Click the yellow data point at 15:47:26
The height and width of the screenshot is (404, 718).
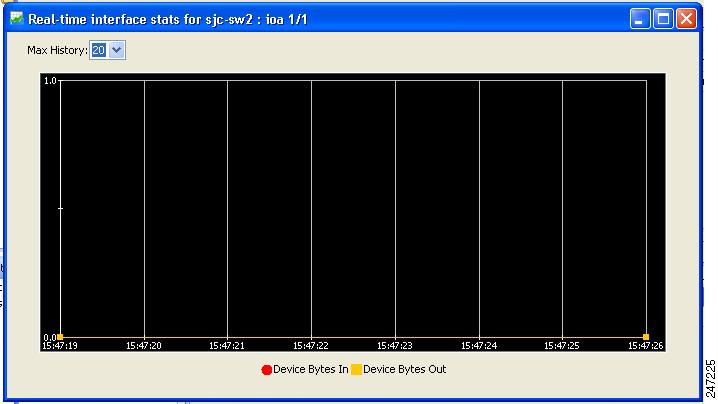(x=646, y=337)
